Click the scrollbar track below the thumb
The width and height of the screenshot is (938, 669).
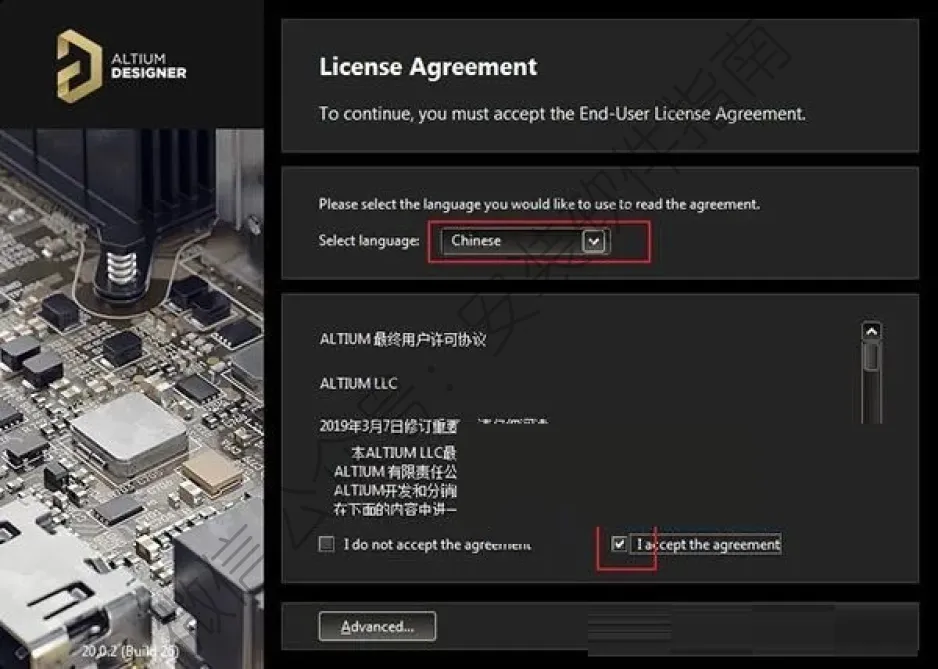coord(872,397)
